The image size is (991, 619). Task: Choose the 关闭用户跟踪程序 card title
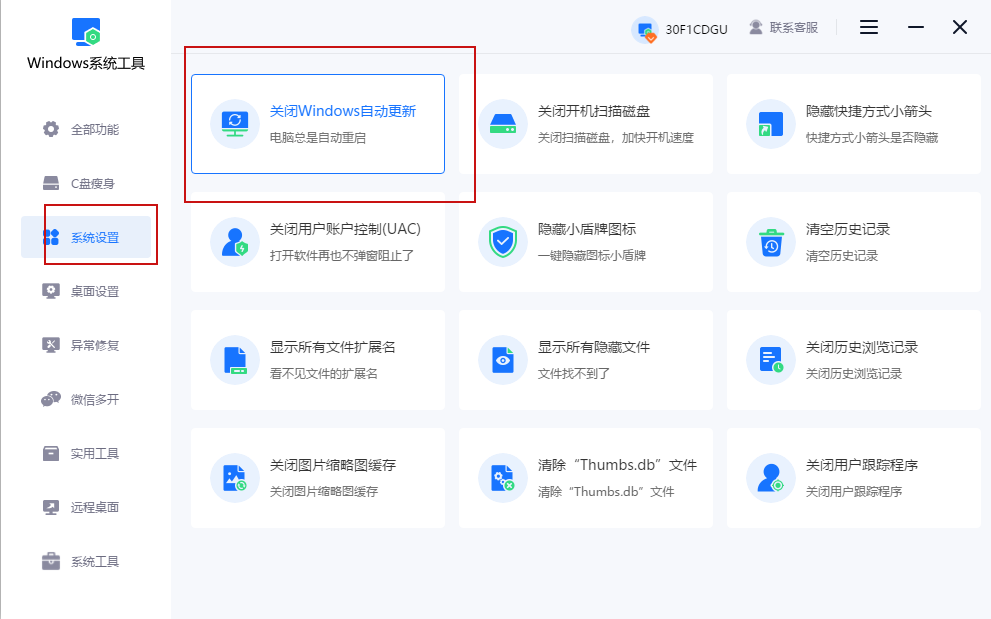click(861, 465)
